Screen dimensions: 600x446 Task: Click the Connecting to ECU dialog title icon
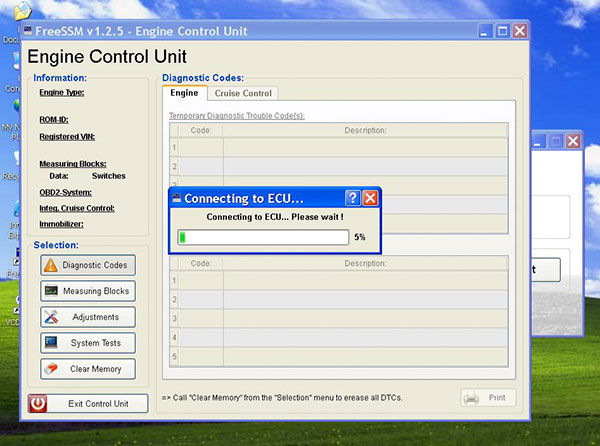(176, 198)
